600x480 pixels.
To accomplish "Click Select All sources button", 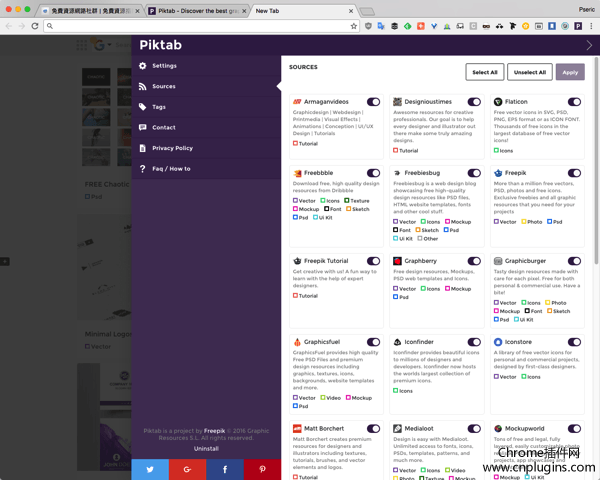I will (x=484, y=72).
